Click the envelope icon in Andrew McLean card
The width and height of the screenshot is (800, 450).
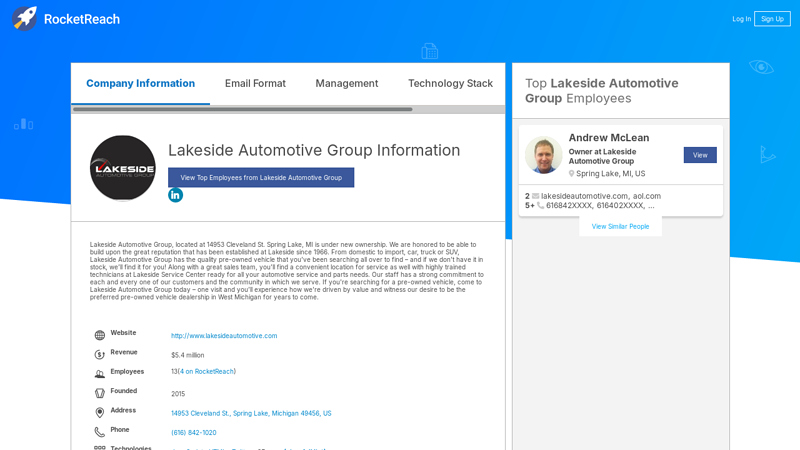(x=535, y=196)
